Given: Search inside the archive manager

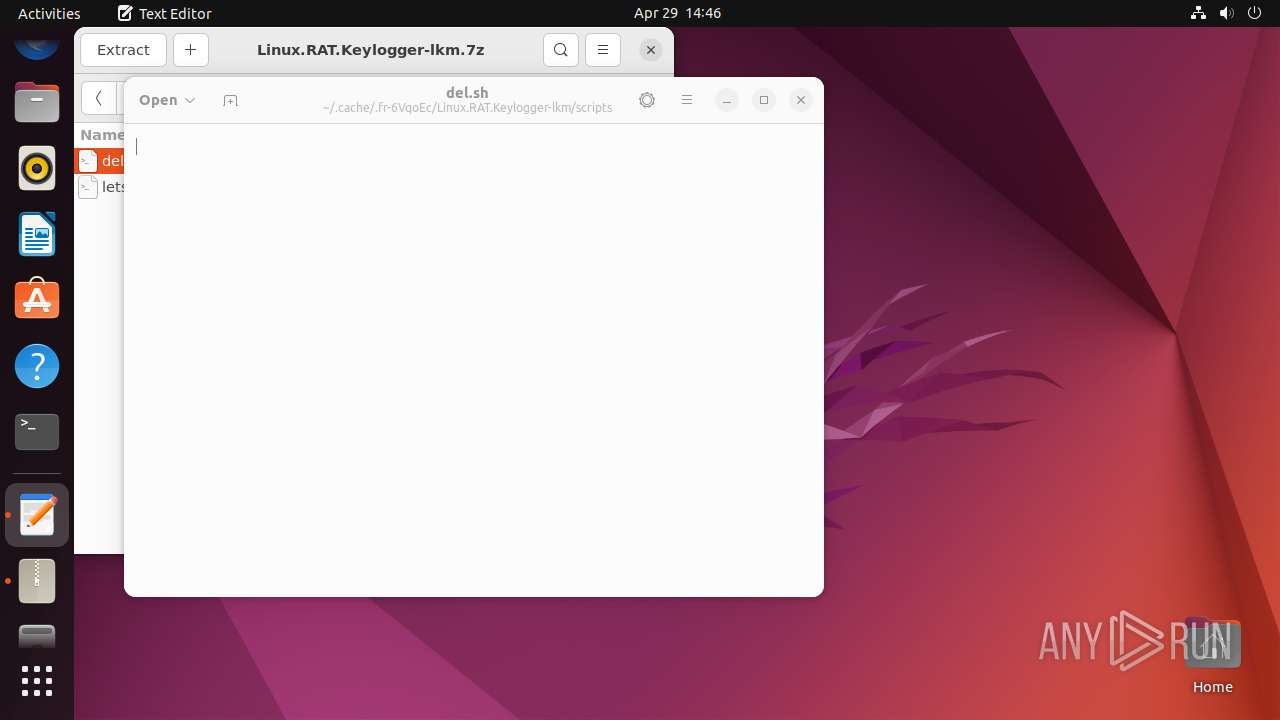Looking at the screenshot, I should pos(561,50).
